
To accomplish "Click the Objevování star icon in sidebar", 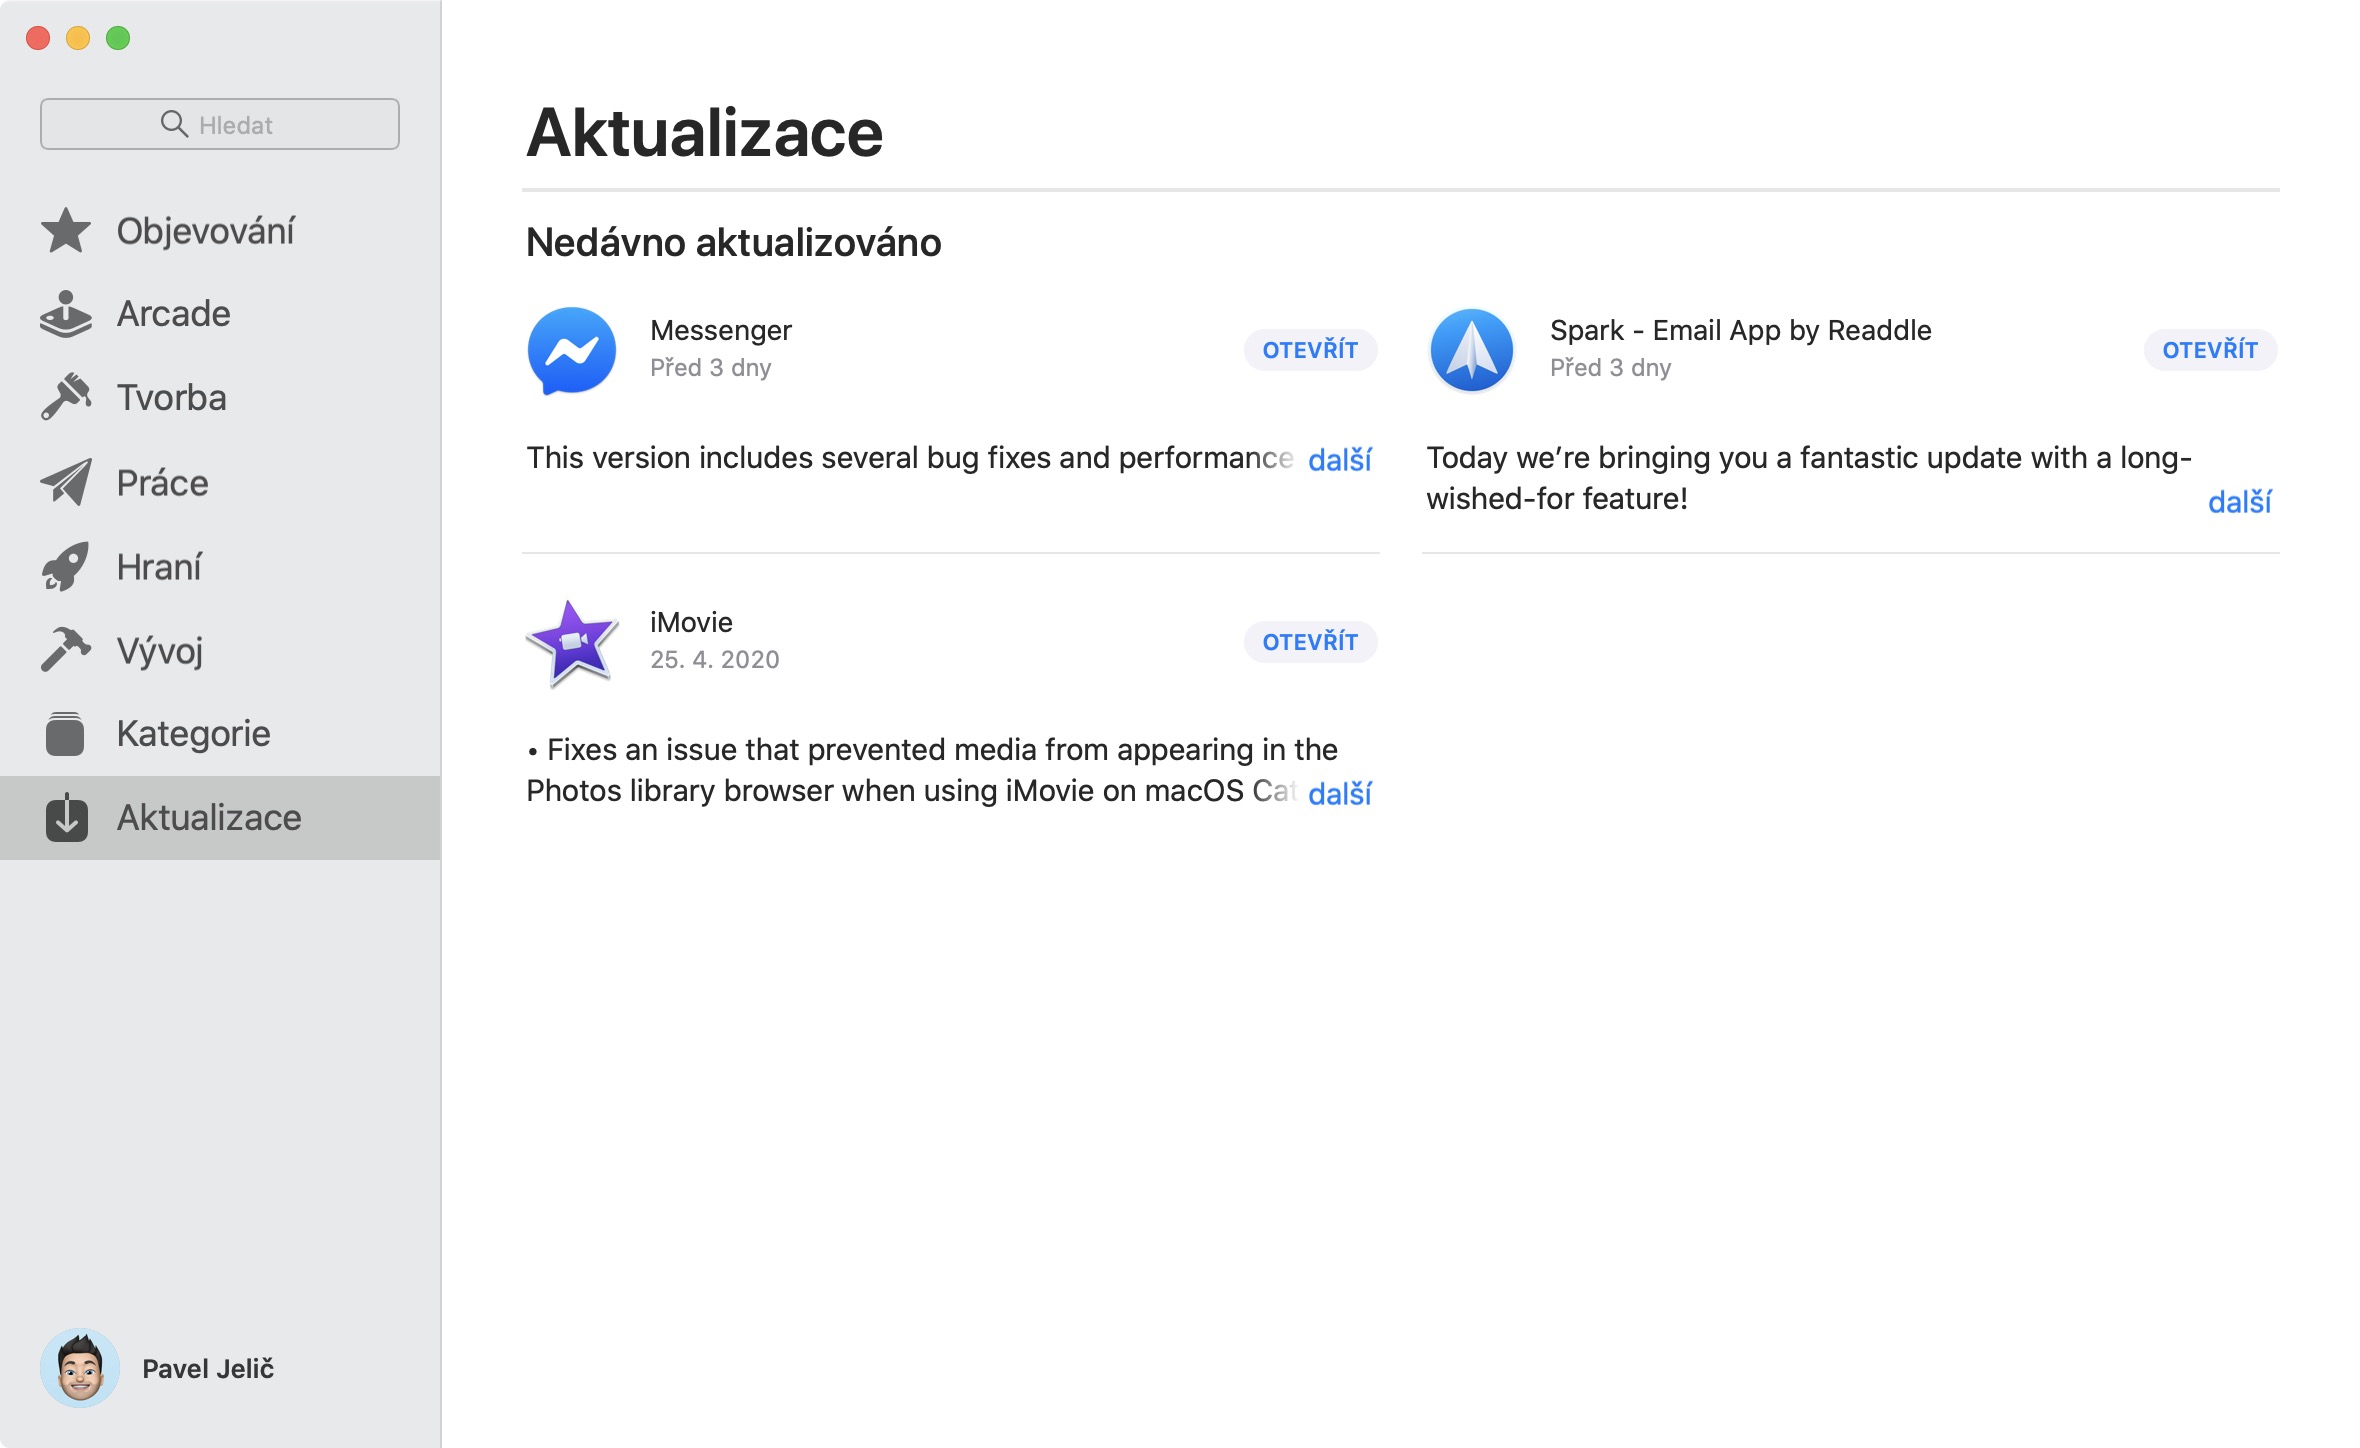I will 66,231.
